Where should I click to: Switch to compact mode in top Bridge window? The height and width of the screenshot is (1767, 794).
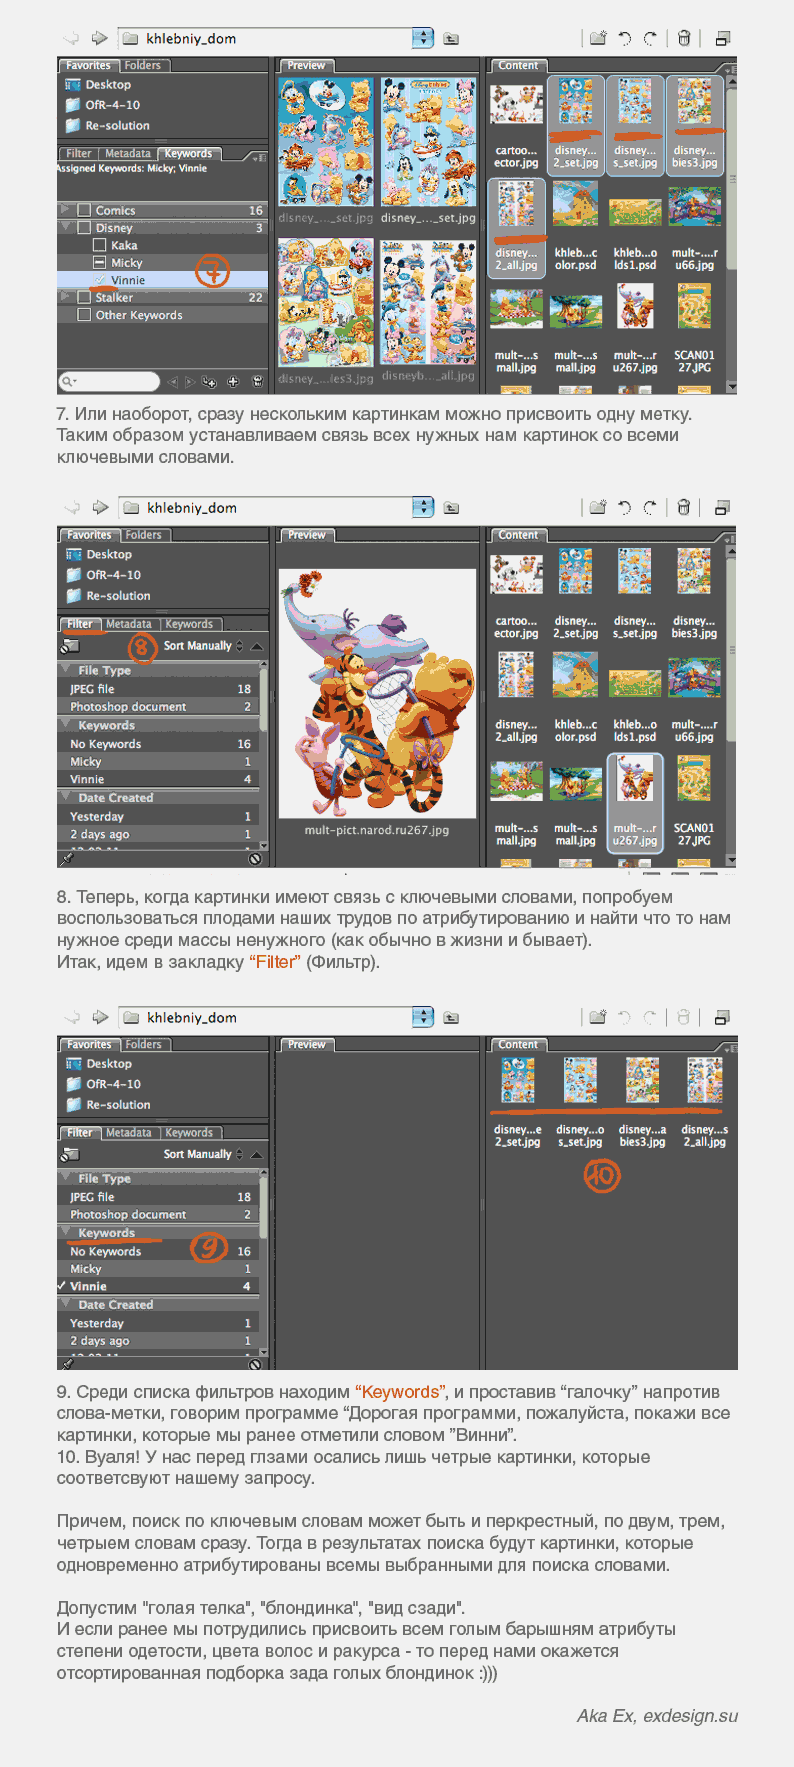pos(723,39)
